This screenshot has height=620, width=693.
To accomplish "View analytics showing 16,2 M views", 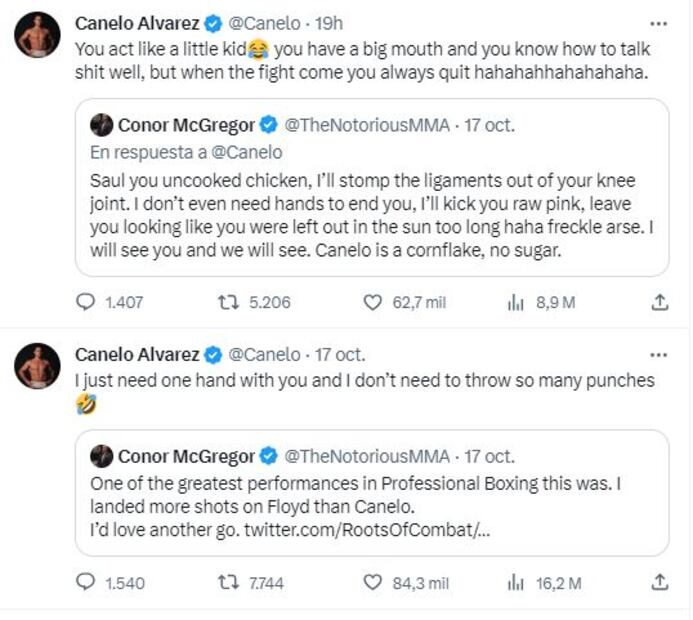I will tap(516, 582).
